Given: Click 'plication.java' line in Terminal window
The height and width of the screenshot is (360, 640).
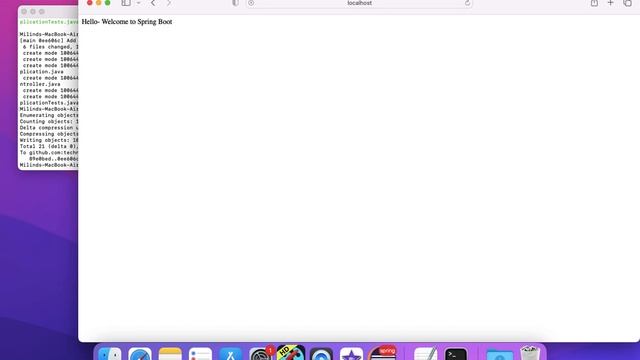Looking at the screenshot, I should (42, 72).
